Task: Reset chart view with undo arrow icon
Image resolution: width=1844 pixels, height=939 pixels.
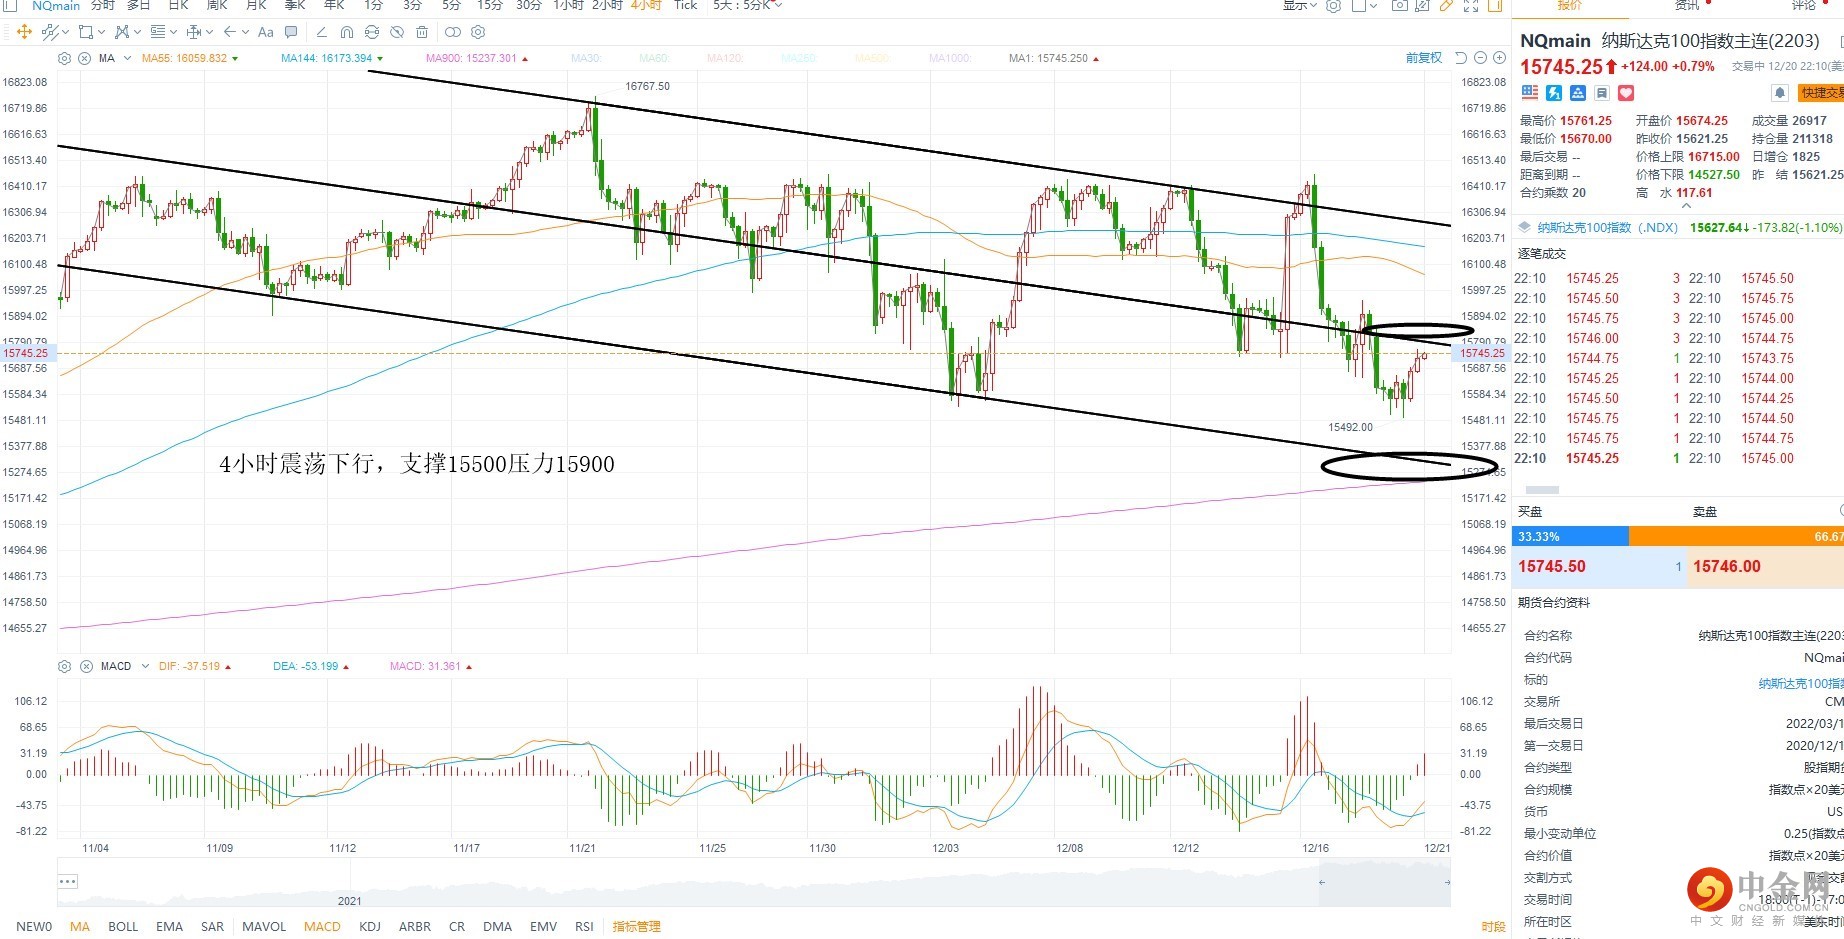Action: (x=1461, y=58)
